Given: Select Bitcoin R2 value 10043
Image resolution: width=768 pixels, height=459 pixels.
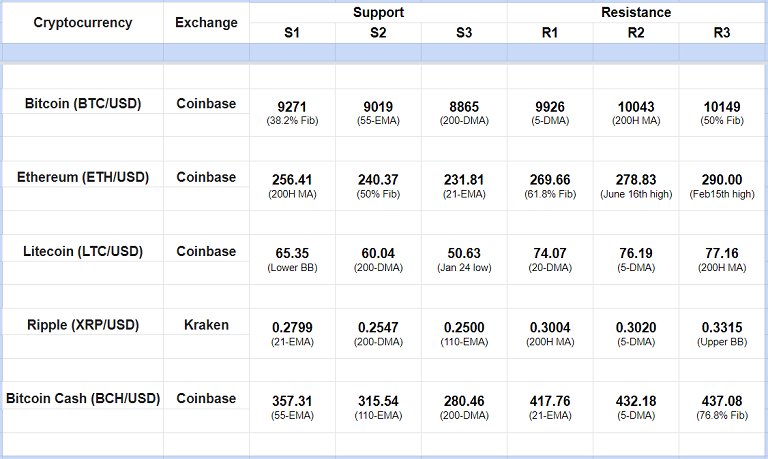Looking at the screenshot, I should click(636, 105).
